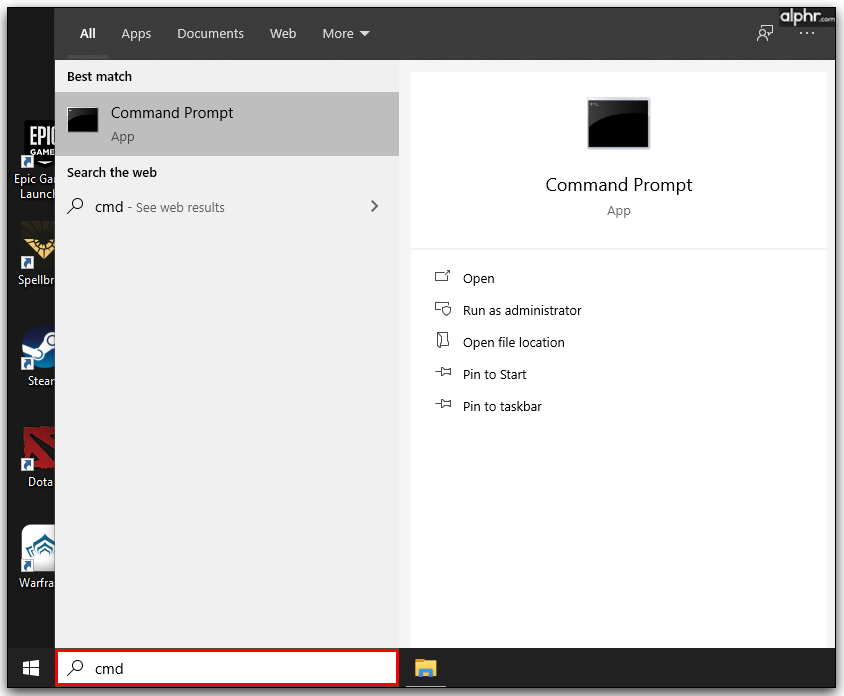Viewport: 844px width, 696px height.
Task: Switch to the Web search tab
Action: coord(283,34)
